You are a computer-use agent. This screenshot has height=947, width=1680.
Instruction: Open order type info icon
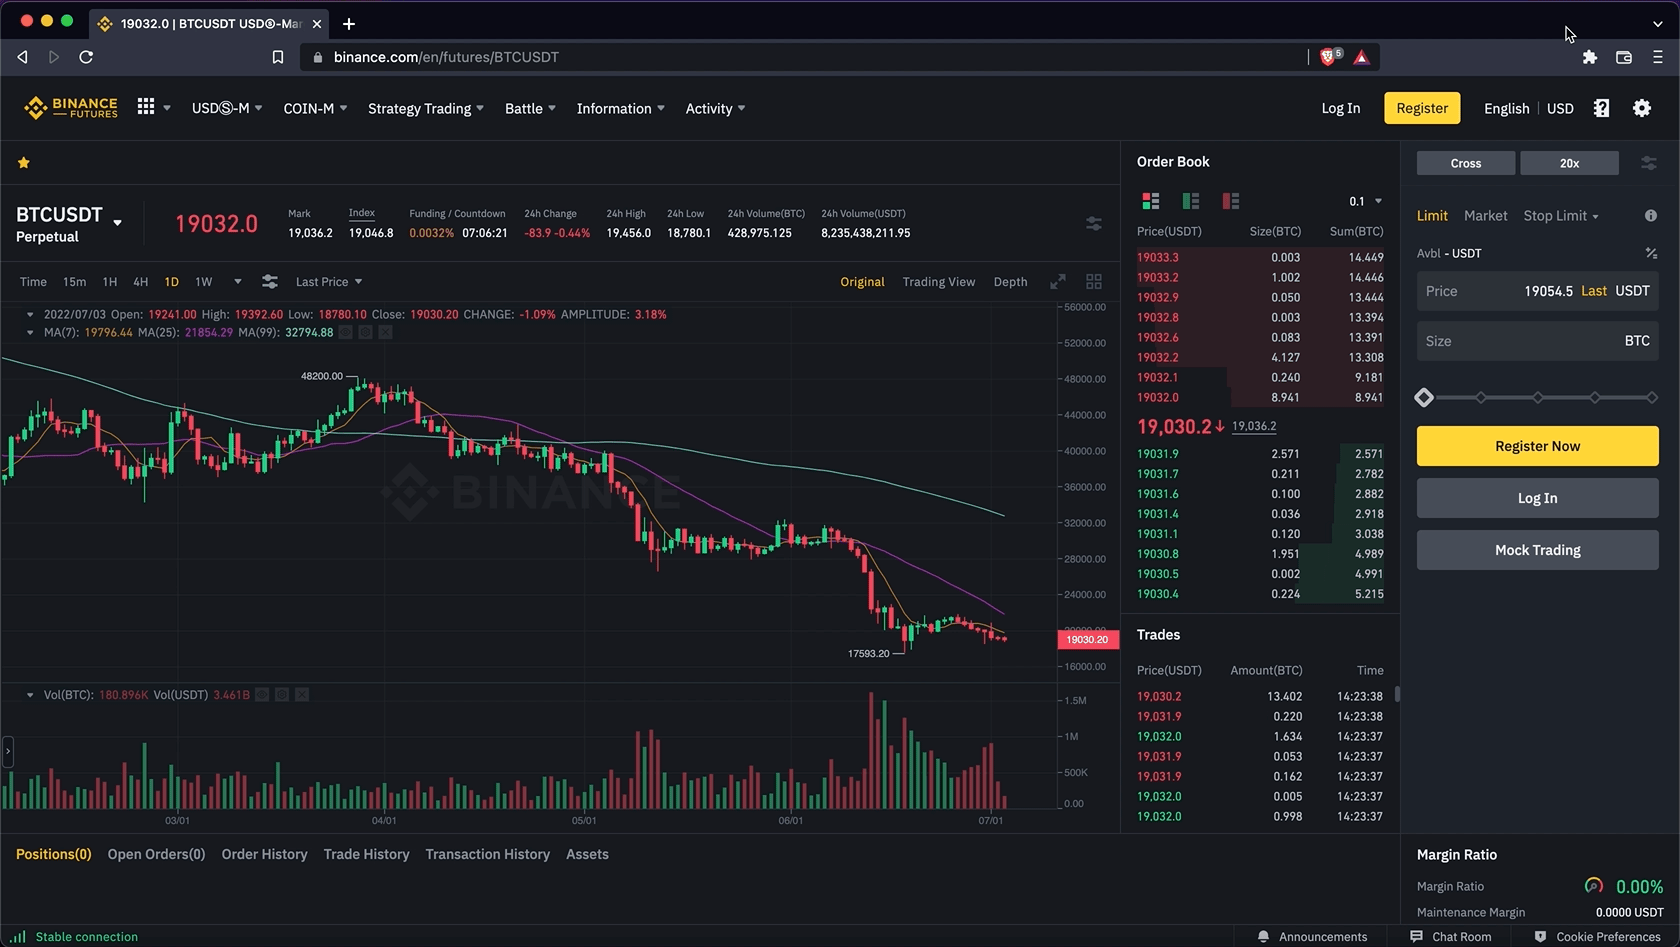[1651, 216]
